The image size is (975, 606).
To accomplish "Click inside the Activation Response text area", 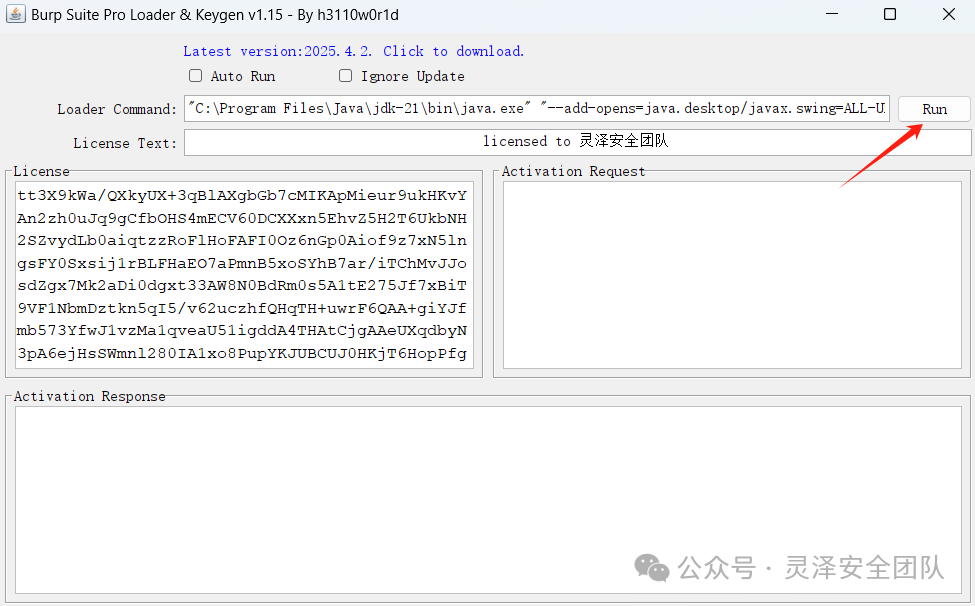I will tap(488, 500).
